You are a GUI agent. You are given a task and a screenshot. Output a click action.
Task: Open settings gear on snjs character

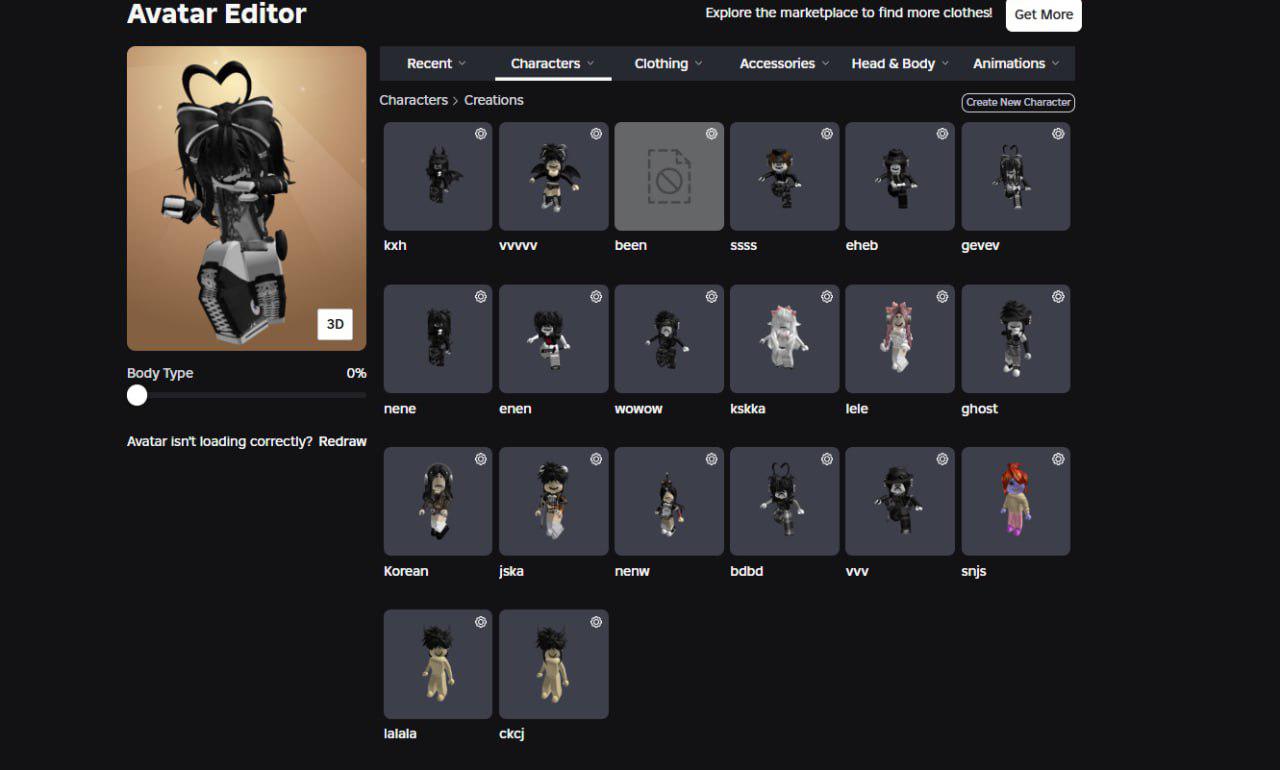[x=1058, y=459]
